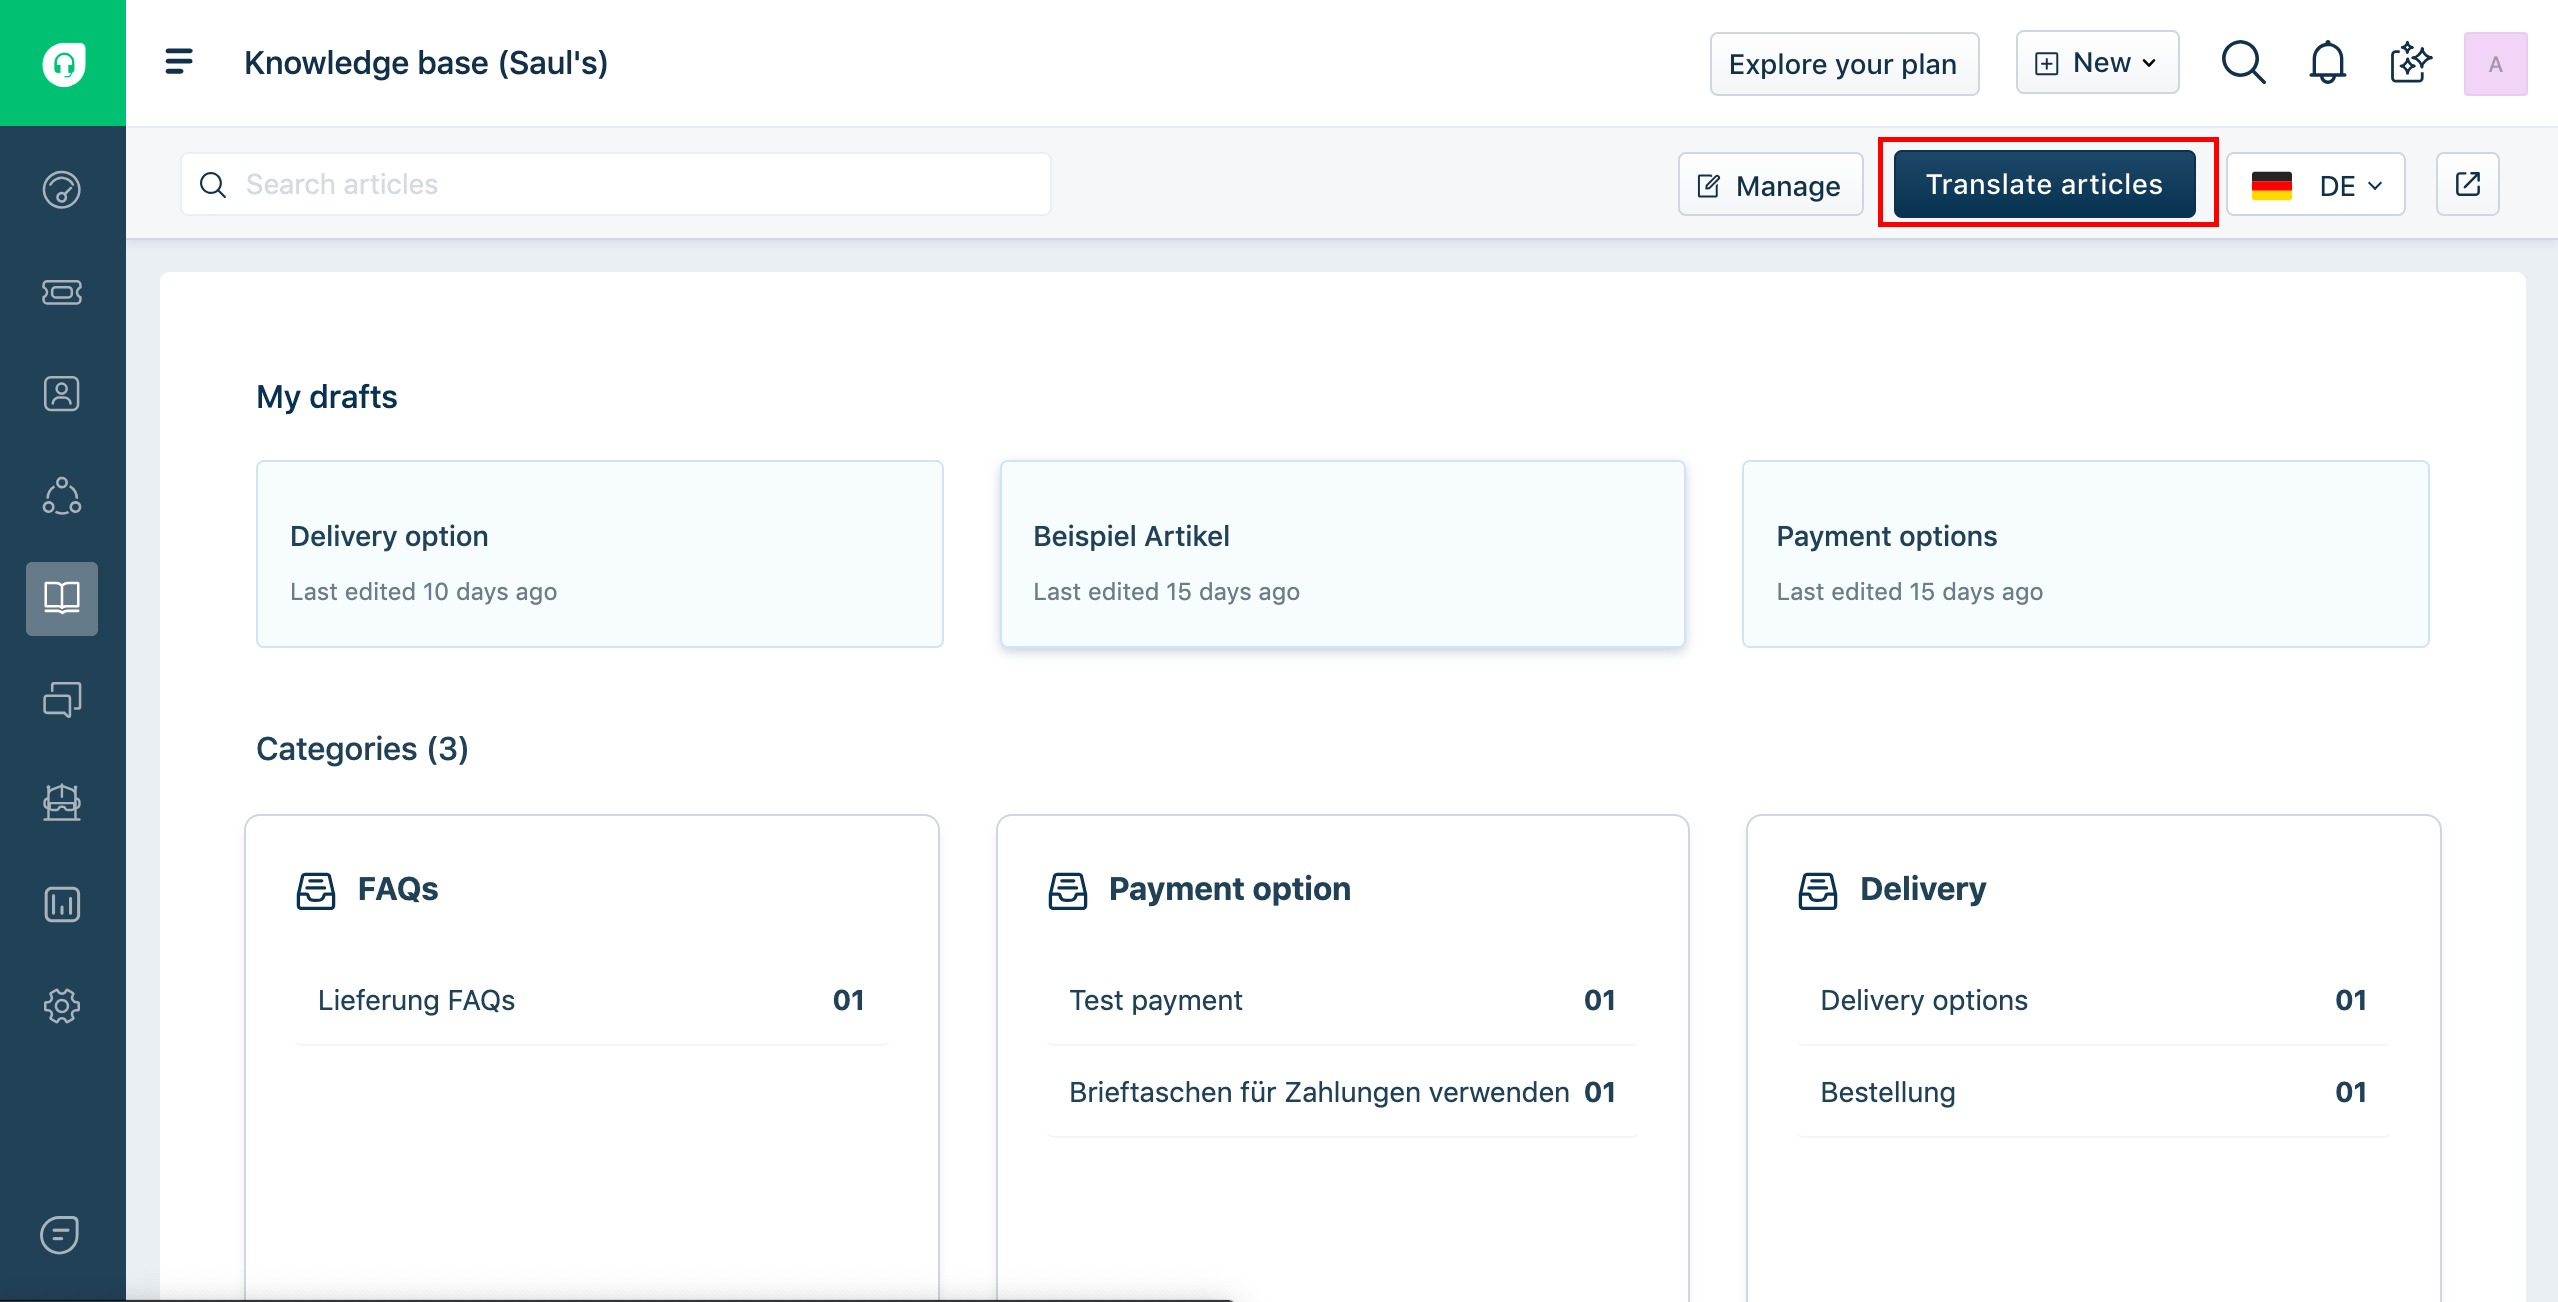Open the Contacts sidebar icon
2558x1302 pixels.
tap(62, 394)
